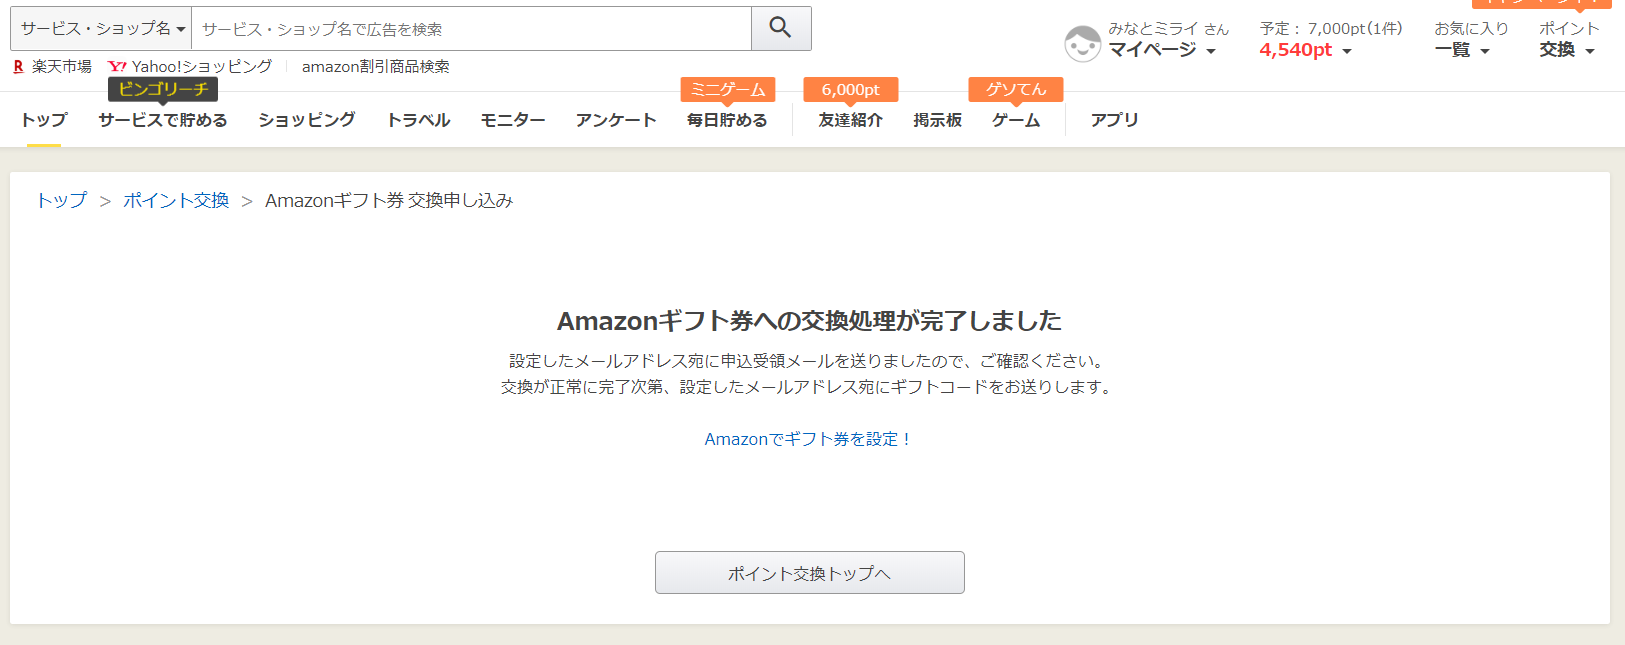
Task: Click the magnifying glass search icon
Action: pos(781,28)
